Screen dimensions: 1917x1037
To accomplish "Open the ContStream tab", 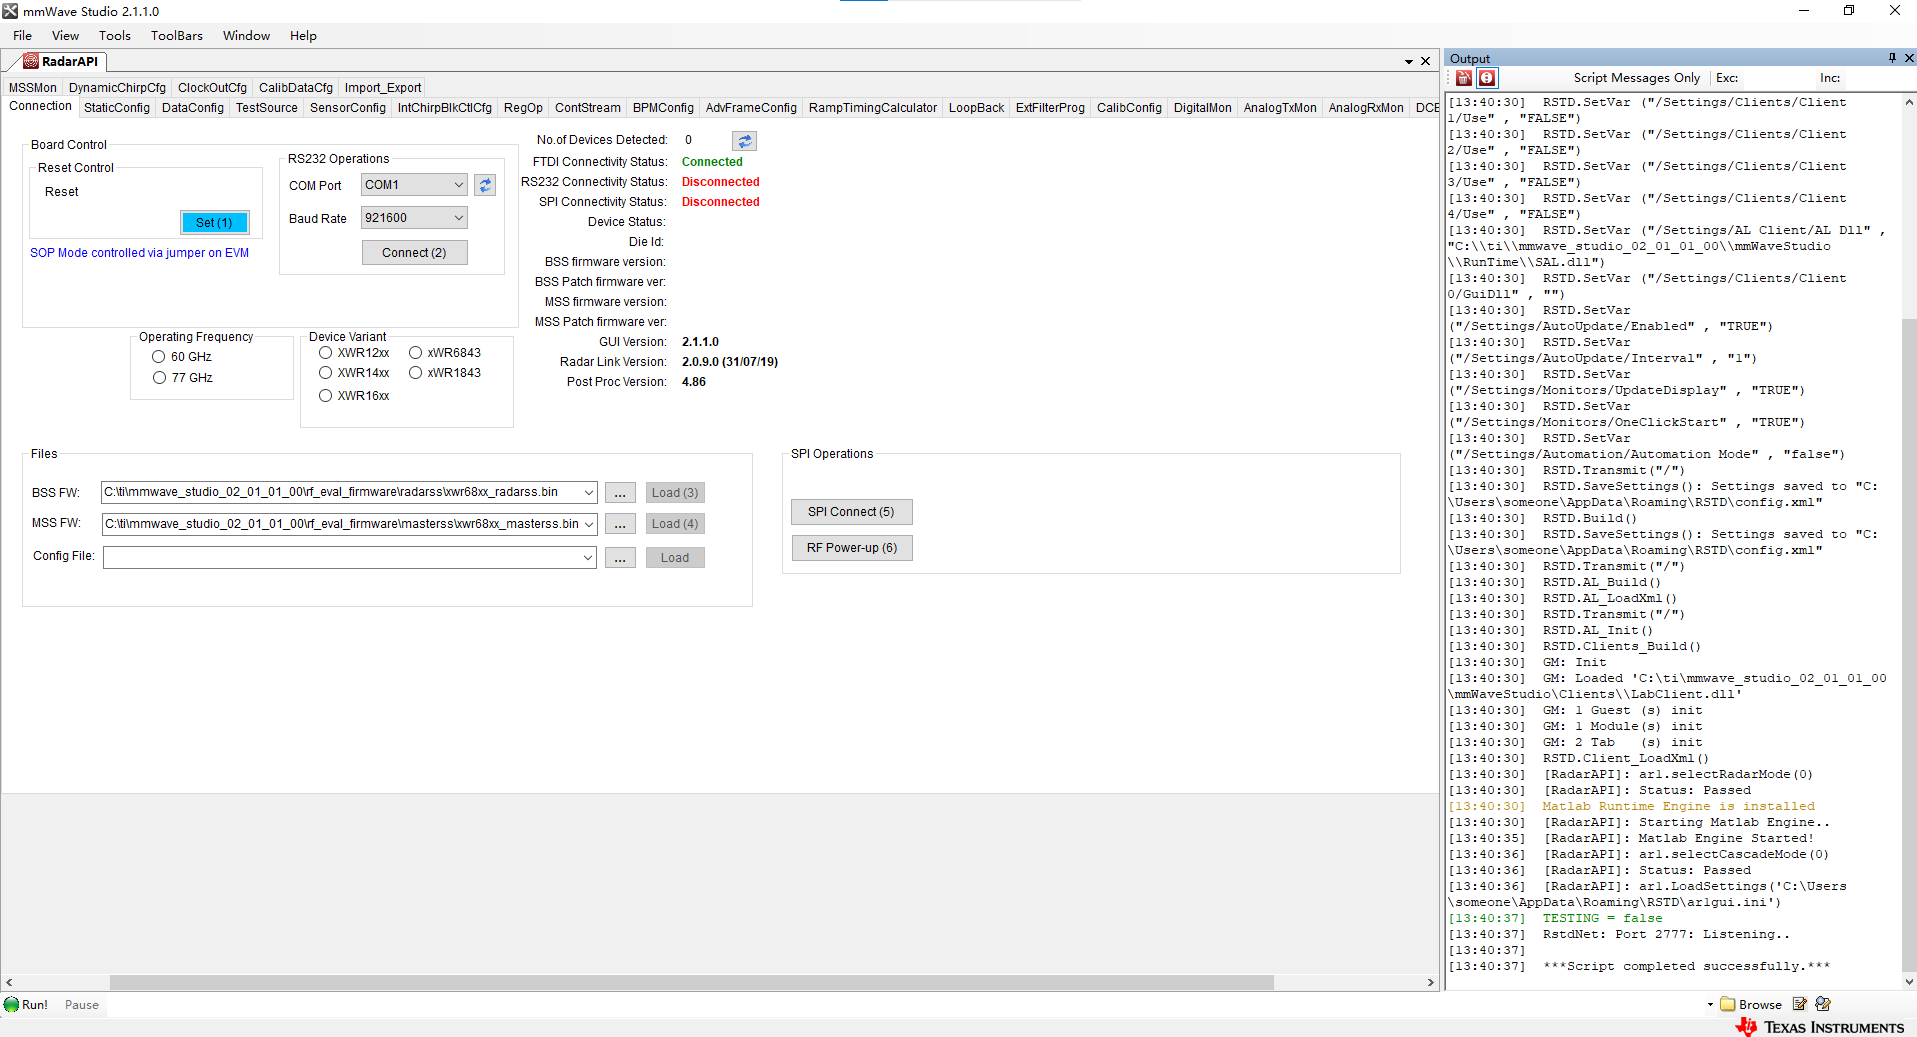I will point(587,108).
